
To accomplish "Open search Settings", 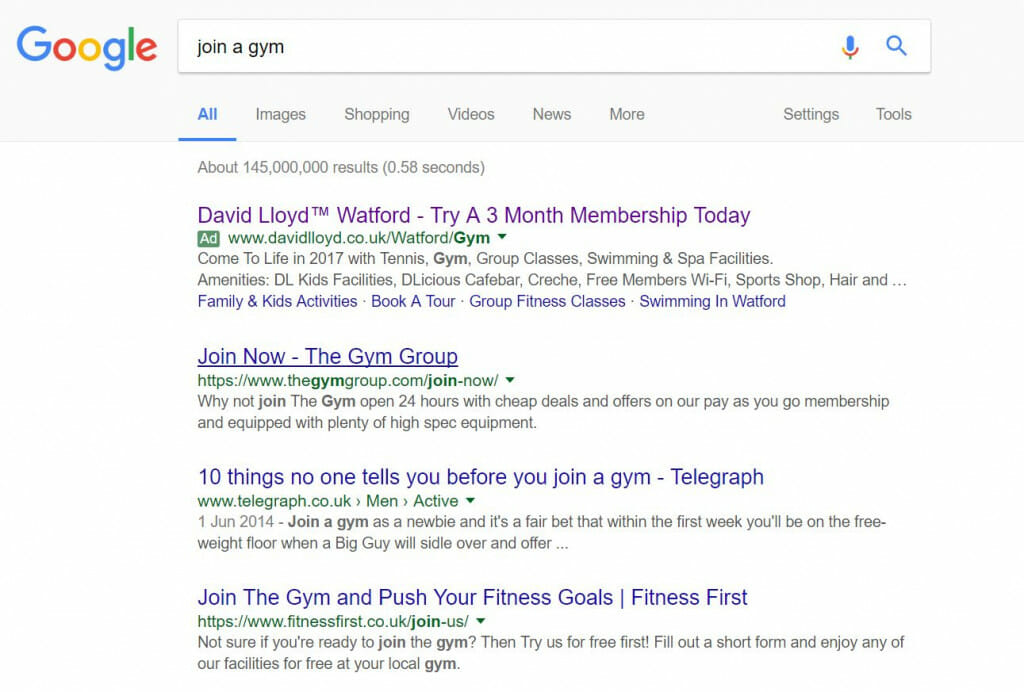I will click(x=811, y=114).
